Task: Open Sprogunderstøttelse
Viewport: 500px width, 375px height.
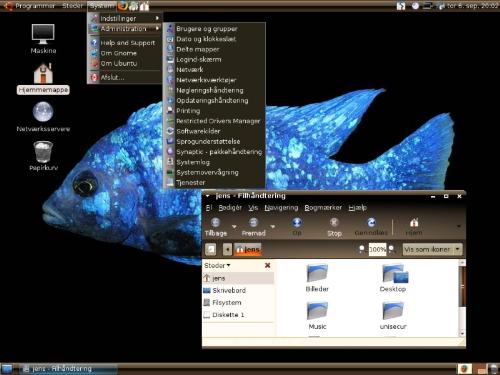Action: tap(214, 141)
